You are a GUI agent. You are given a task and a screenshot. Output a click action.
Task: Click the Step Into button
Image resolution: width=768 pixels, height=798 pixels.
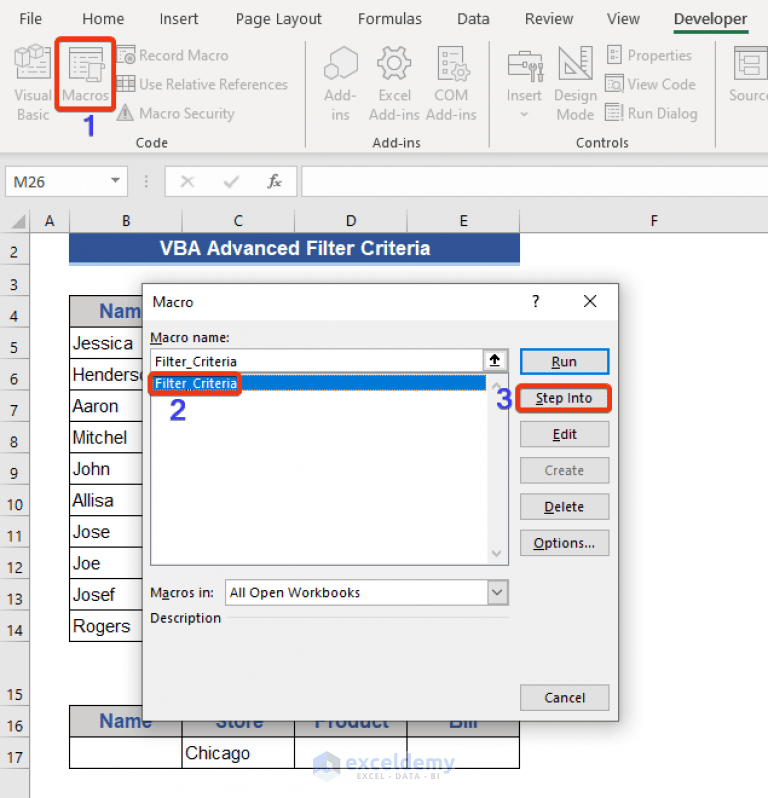pos(564,398)
